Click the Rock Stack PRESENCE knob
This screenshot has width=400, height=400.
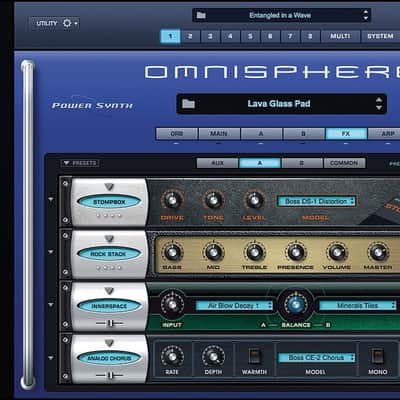click(x=295, y=252)
